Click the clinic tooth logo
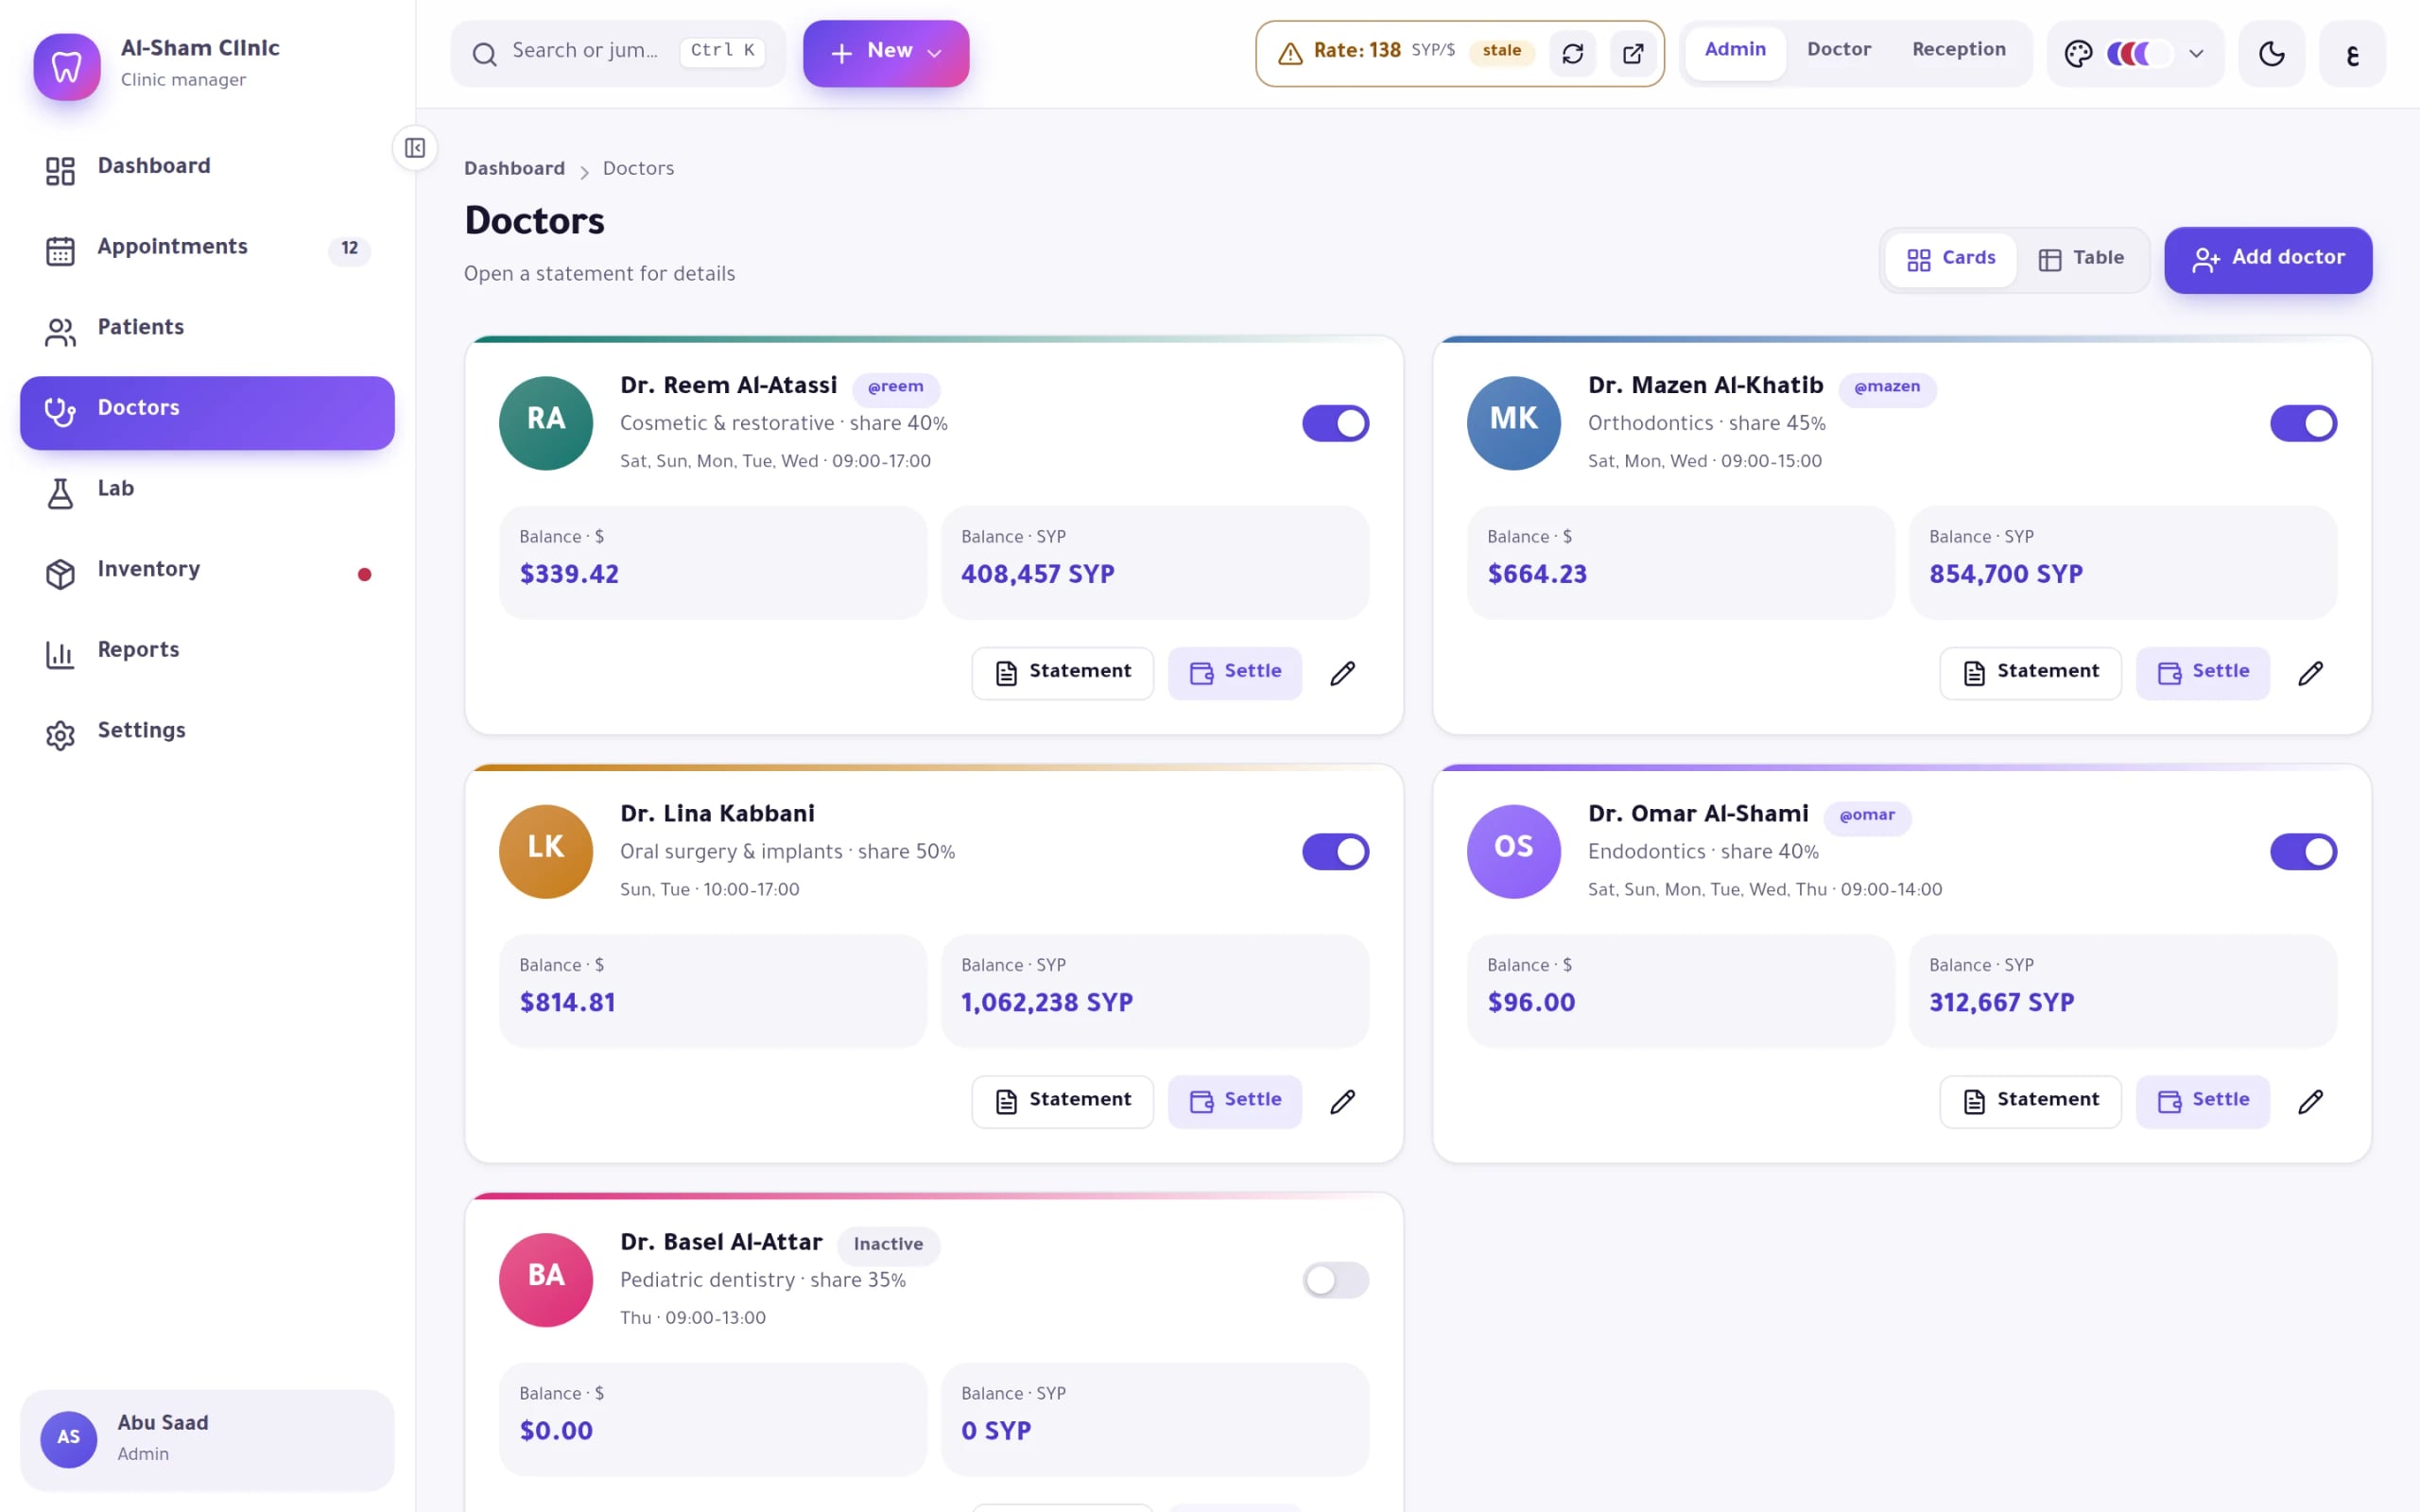 67,67
